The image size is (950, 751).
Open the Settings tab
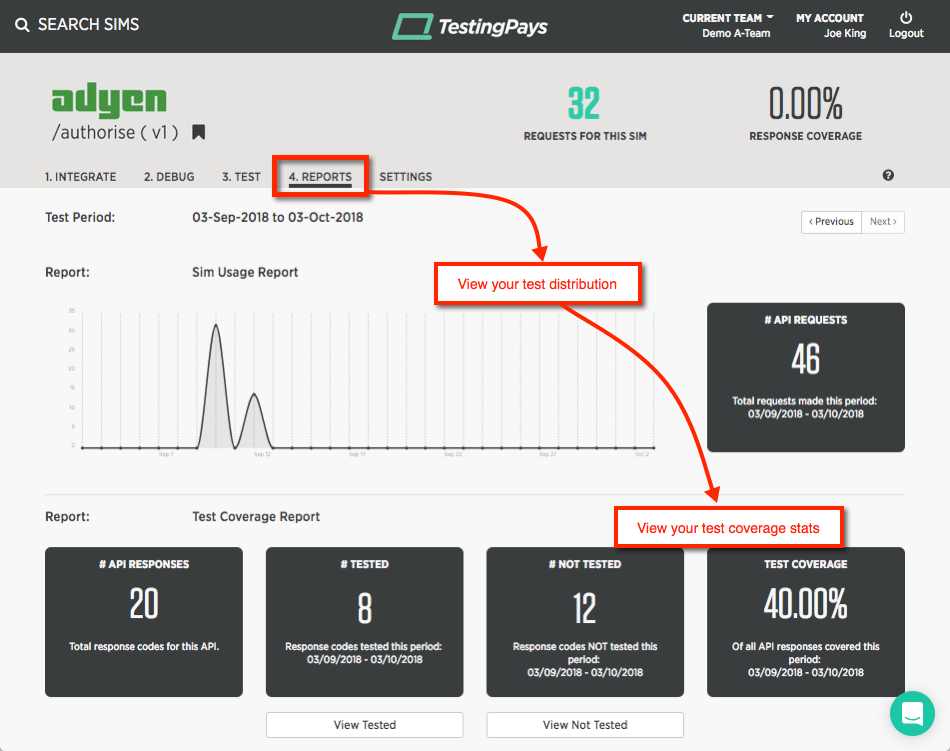point(406,177)
